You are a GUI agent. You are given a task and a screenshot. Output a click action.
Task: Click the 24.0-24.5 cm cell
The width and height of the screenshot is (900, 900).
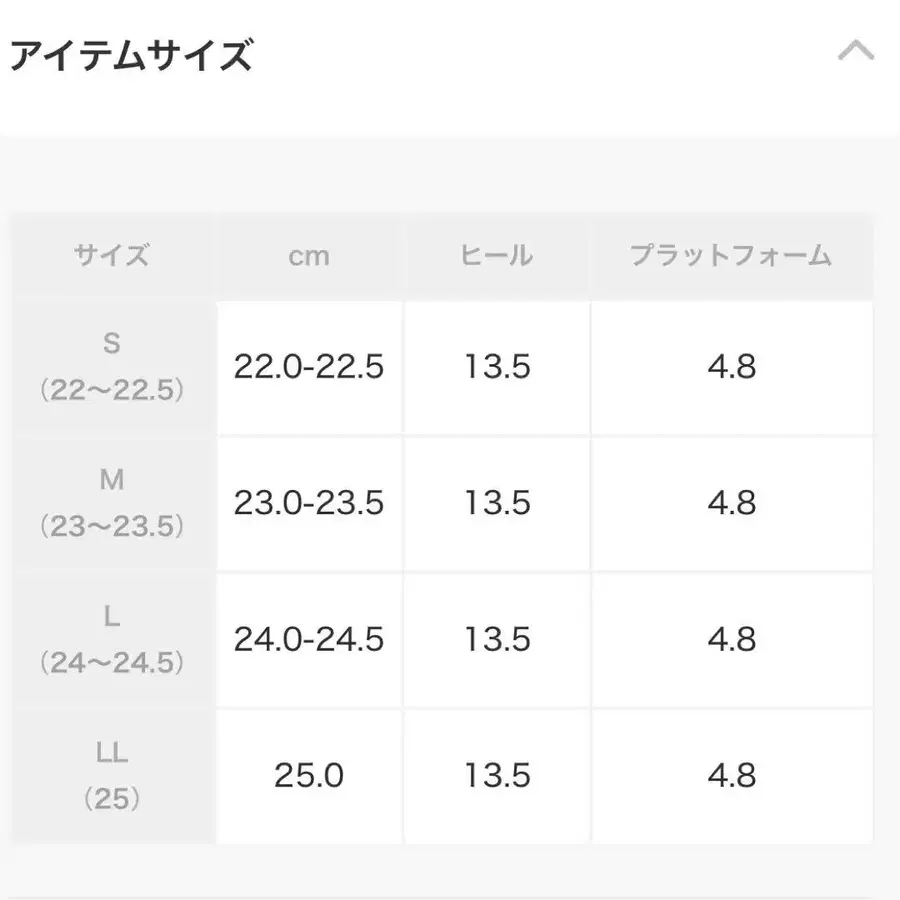[309, 639]
